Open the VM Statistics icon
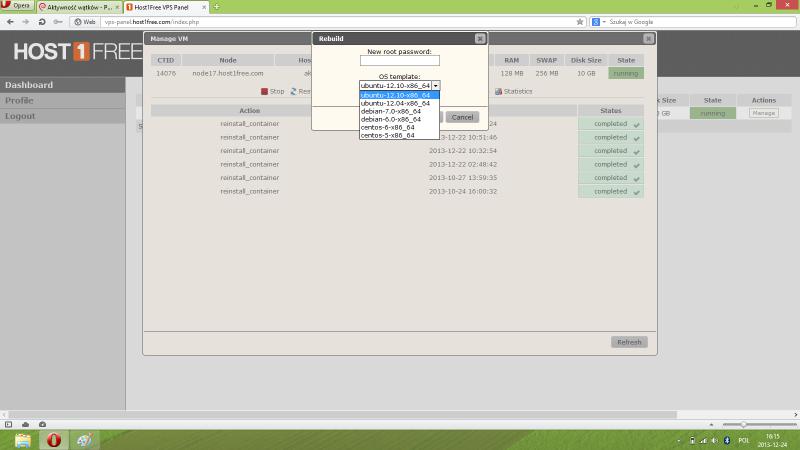This screenshot has width=800, height=450. [498, 91]
